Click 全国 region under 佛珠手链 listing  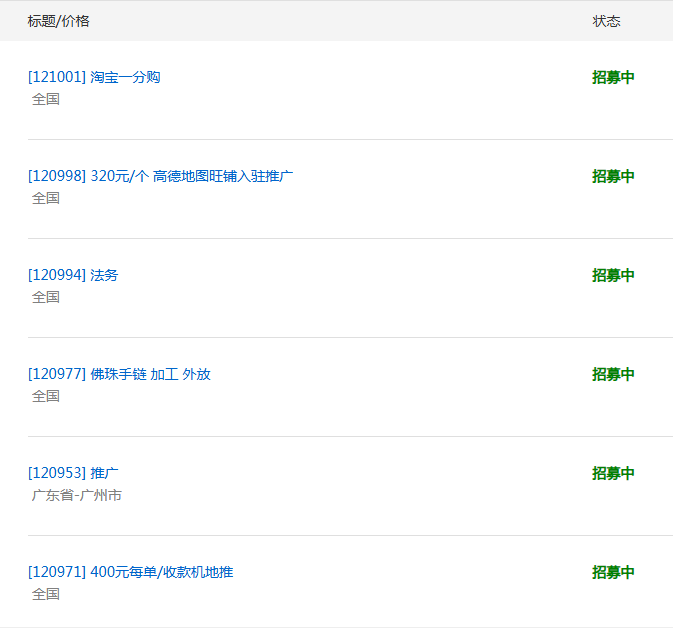click(x=46, y=396)
